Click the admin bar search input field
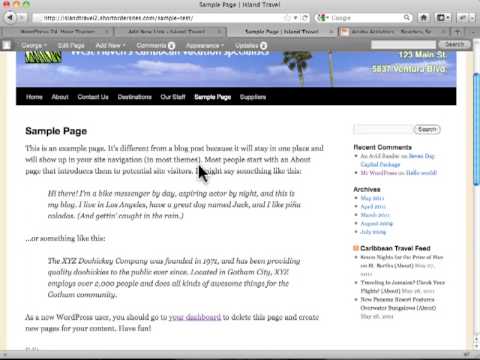Image resolution: width=480 pixels, height=360 pixels. (403, 45)
